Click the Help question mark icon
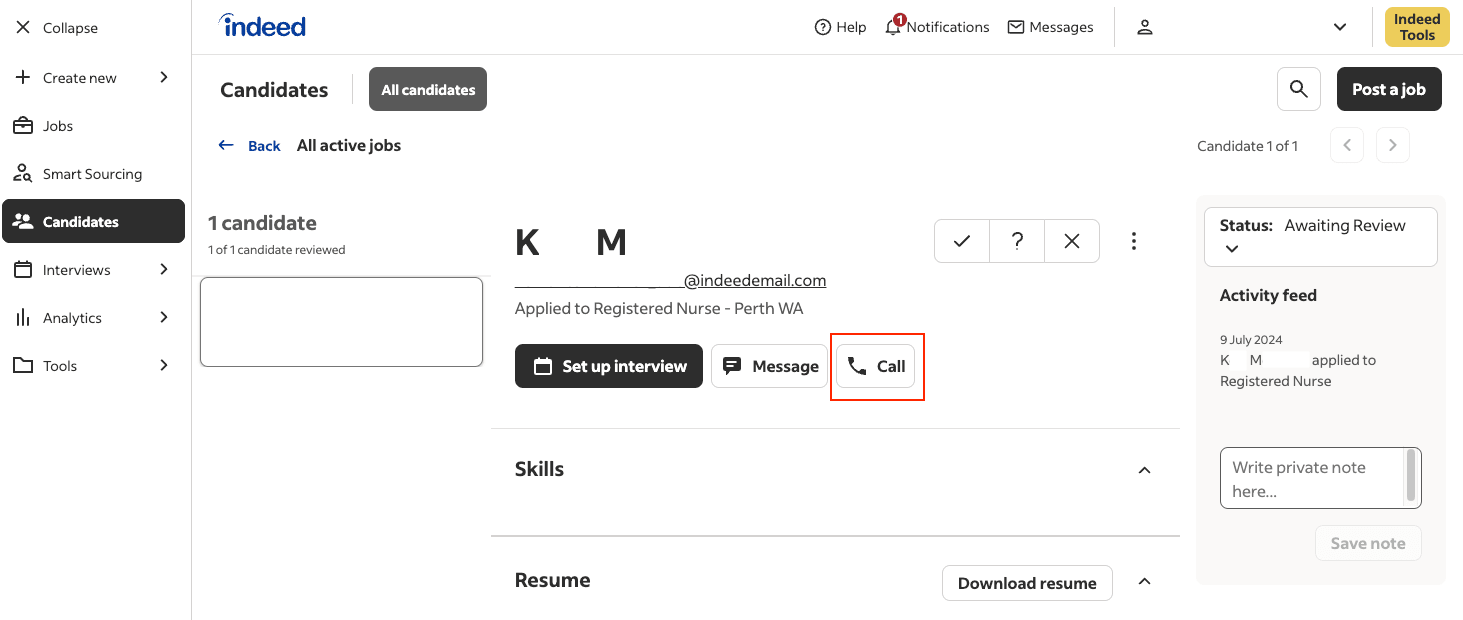 [x=823, y=27]
